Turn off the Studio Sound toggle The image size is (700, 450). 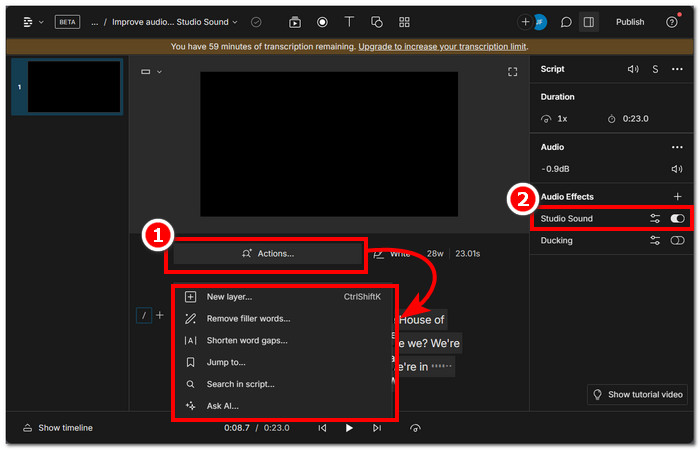[677, 218]
